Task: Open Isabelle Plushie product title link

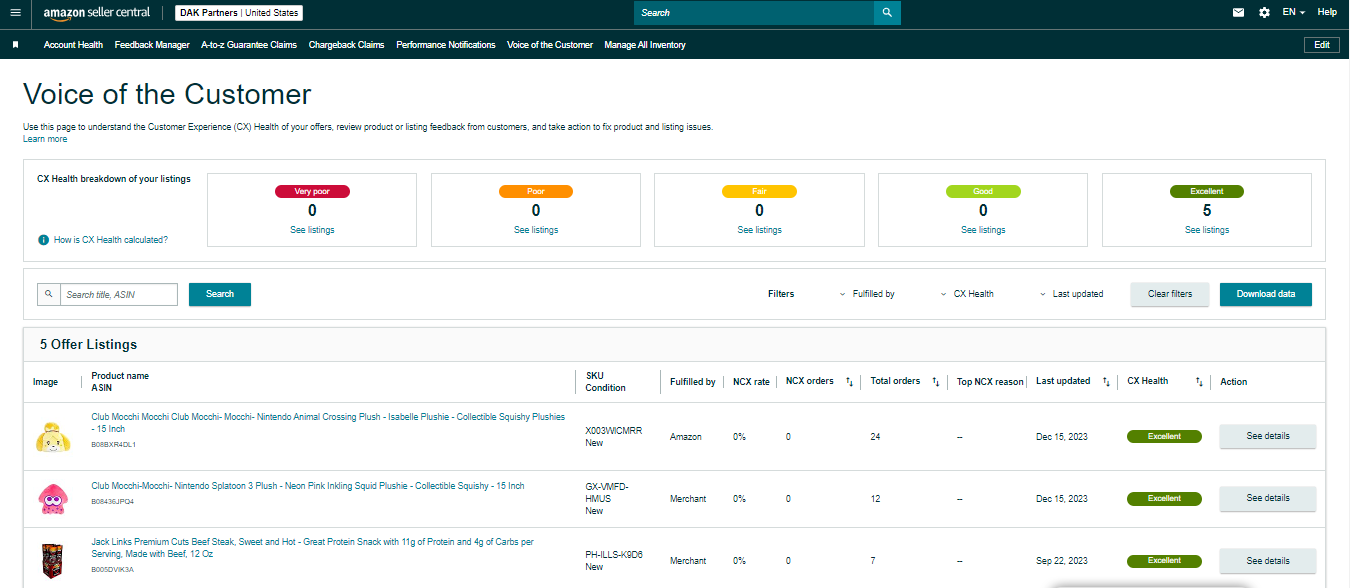Action: 328,422
